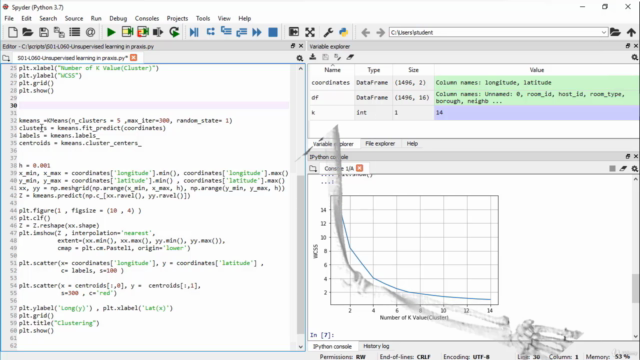Open Variable explorer options menu
Screen dimensions: 640x360
pos(635,58)
